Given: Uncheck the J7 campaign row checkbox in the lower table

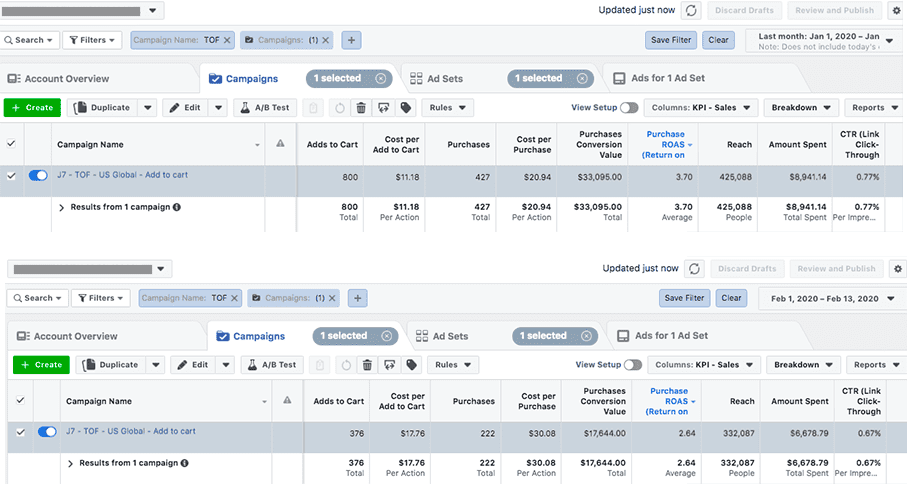Looking at the screenshot, I should tap(20, 432).
